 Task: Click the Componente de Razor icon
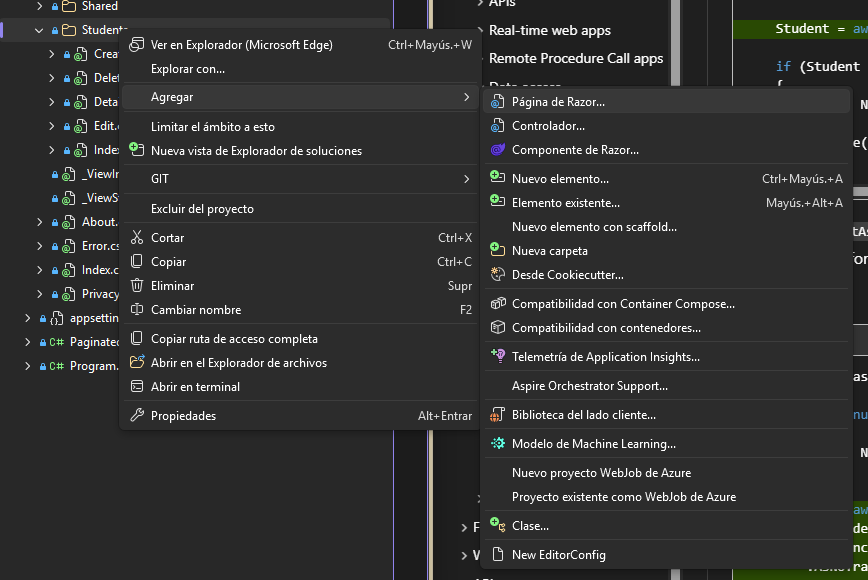(498, 150)
